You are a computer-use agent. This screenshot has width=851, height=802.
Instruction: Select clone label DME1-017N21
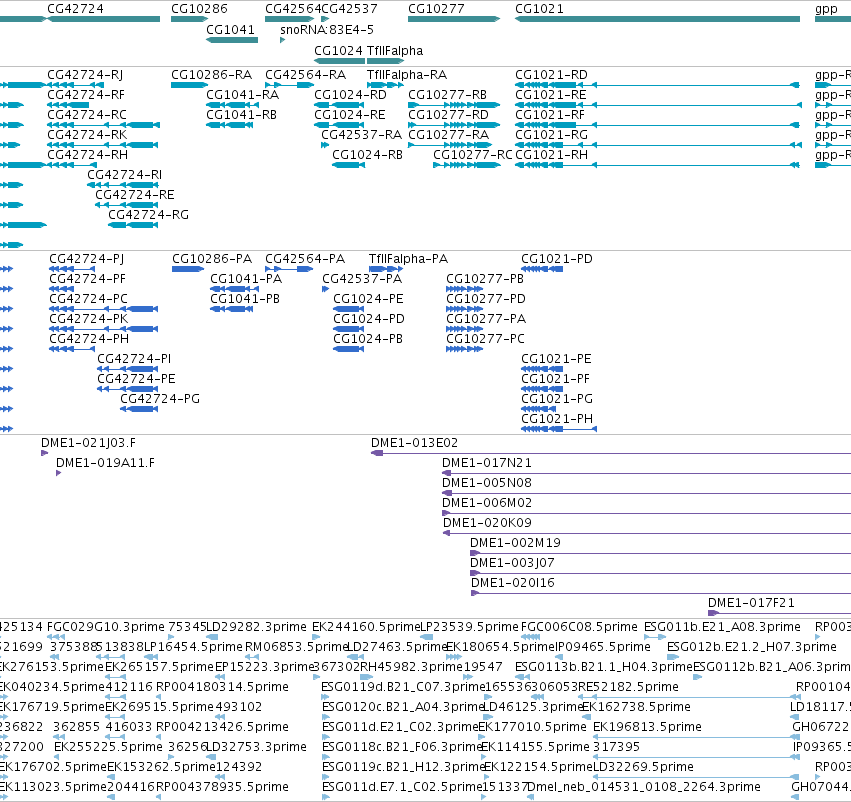click(487, 463)
